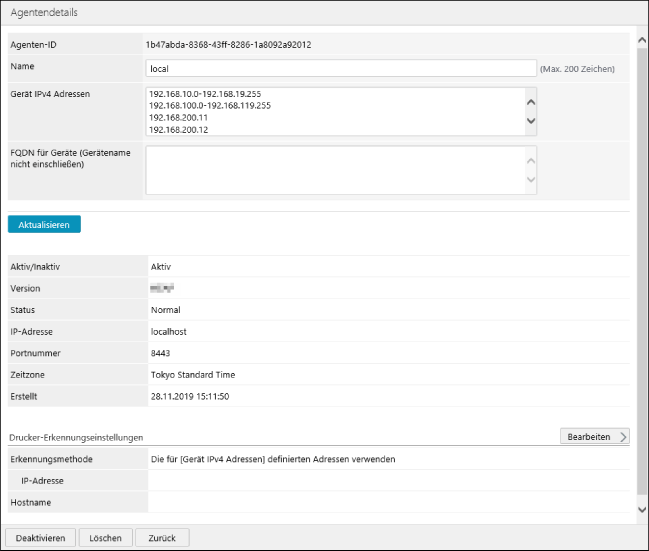Click the Deaktivieren button

[x=41, y=538]
